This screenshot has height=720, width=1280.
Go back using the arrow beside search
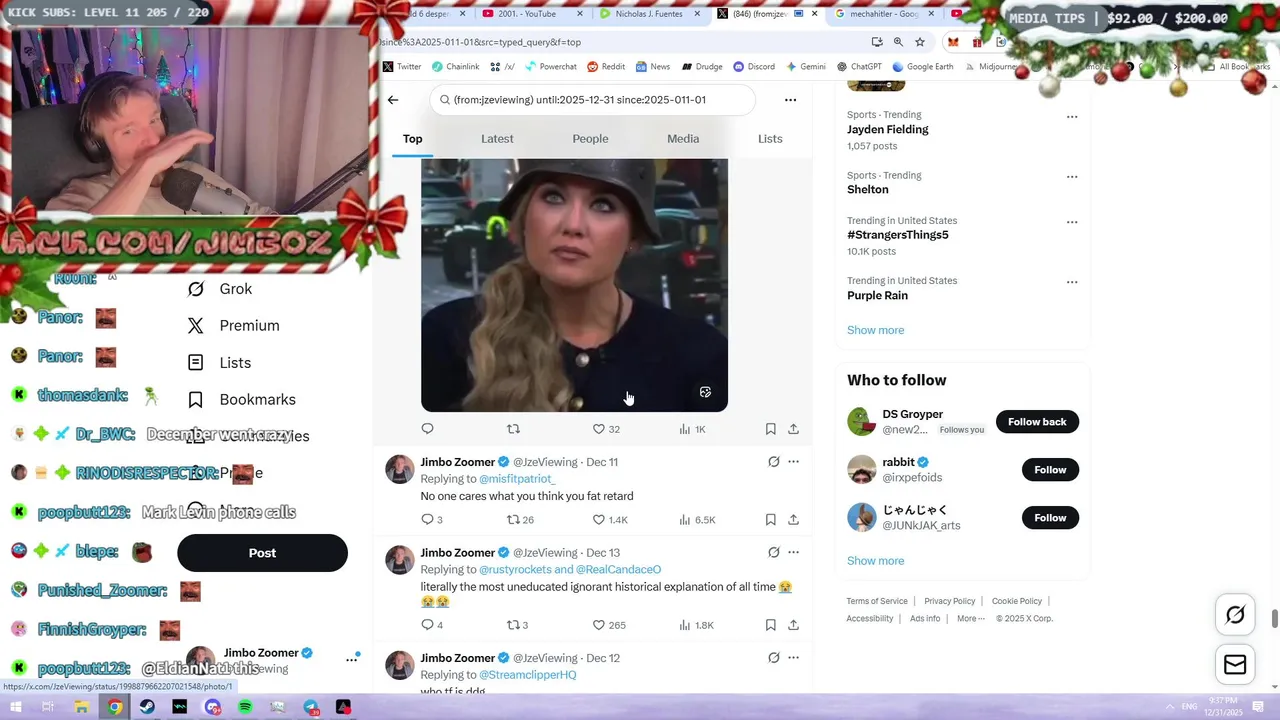tap(393, 100)
